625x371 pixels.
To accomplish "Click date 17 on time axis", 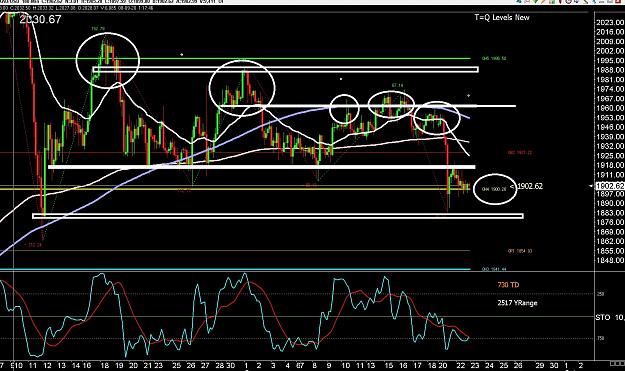I will [417, 365].
